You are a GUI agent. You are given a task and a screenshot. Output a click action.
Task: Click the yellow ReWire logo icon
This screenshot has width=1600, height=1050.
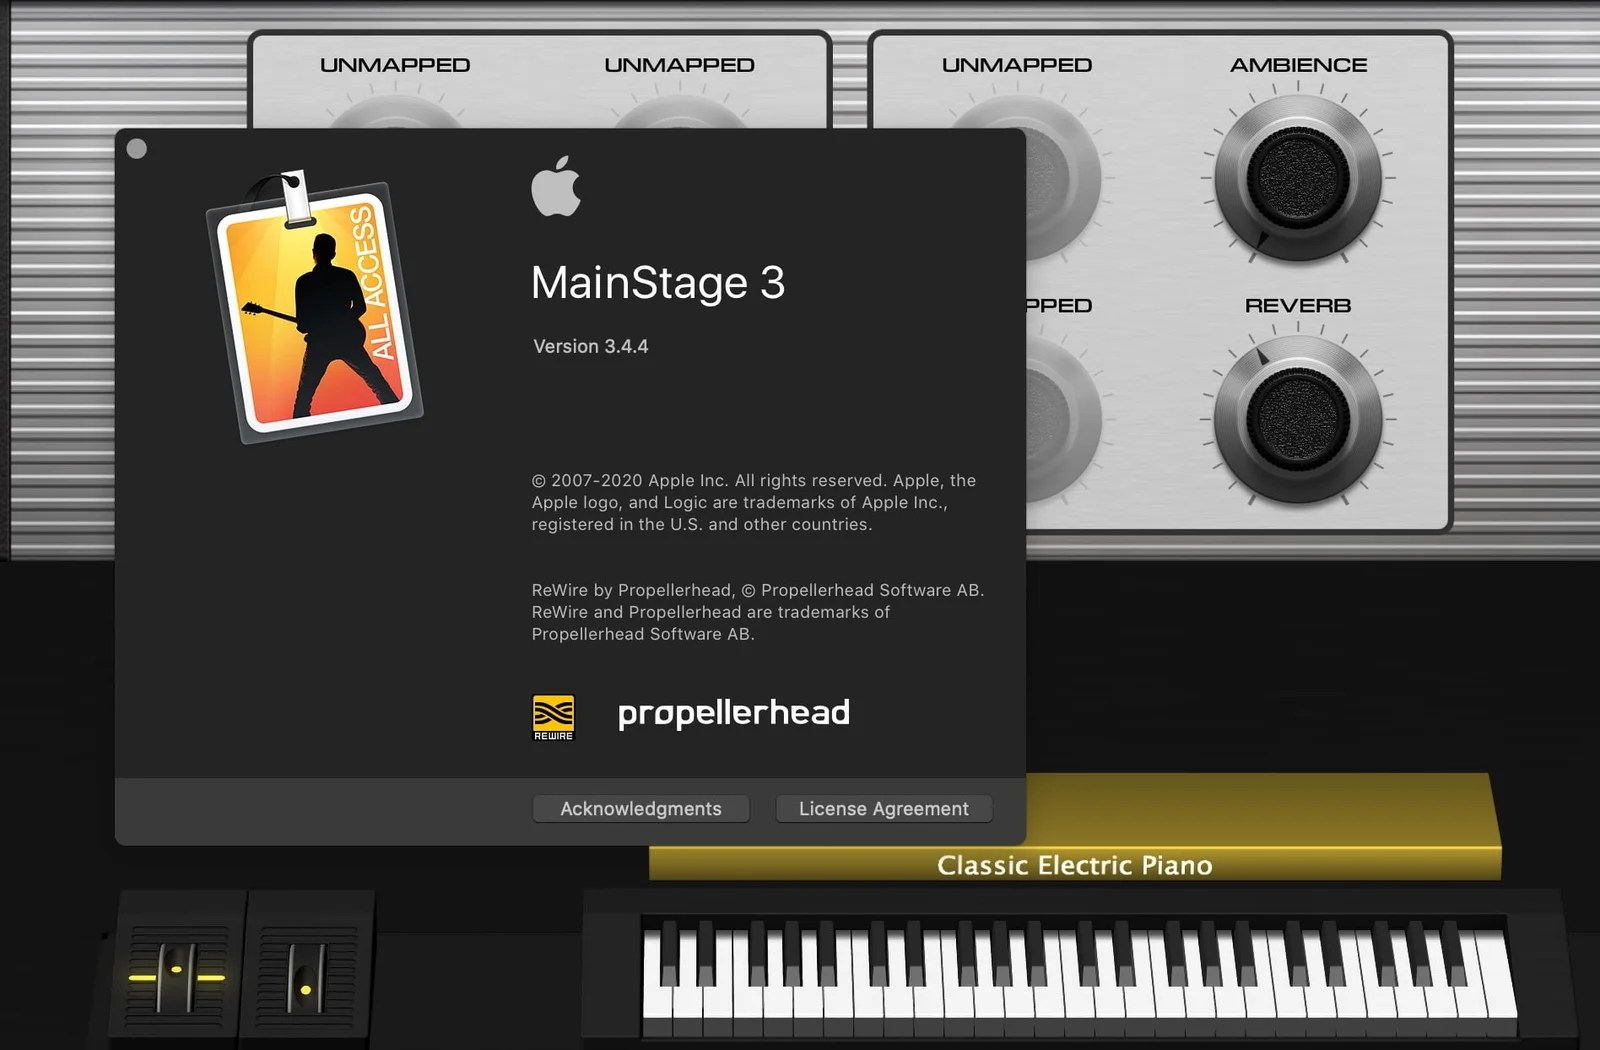(553, 717)
